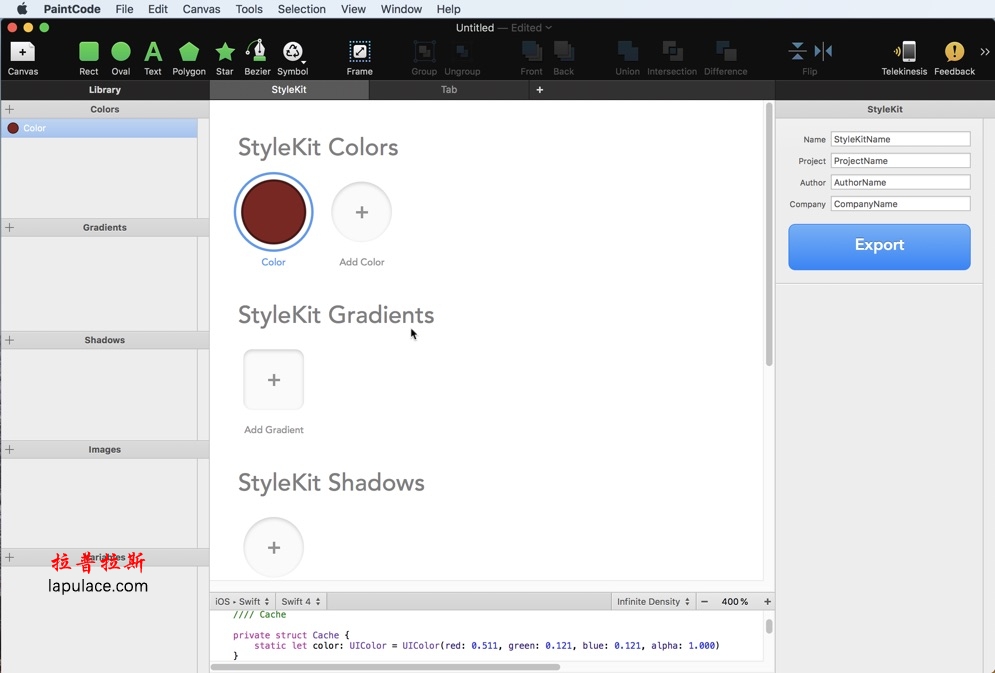Click the blue Export button
Viewport: 995px width, 673px height.
(x=880, y=246)
